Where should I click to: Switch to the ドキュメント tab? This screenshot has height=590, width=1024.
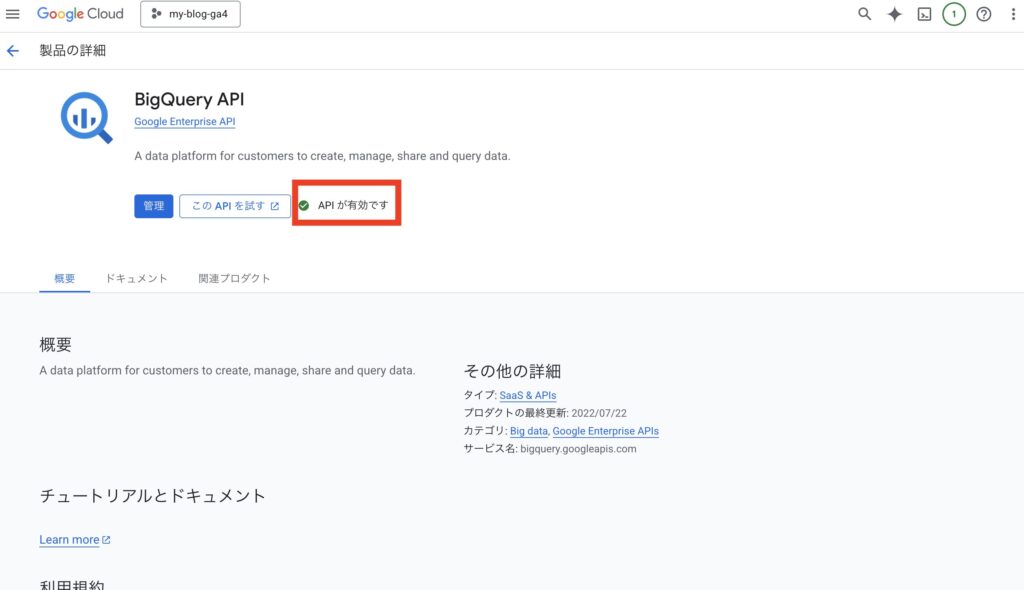[x=136, y=278]
